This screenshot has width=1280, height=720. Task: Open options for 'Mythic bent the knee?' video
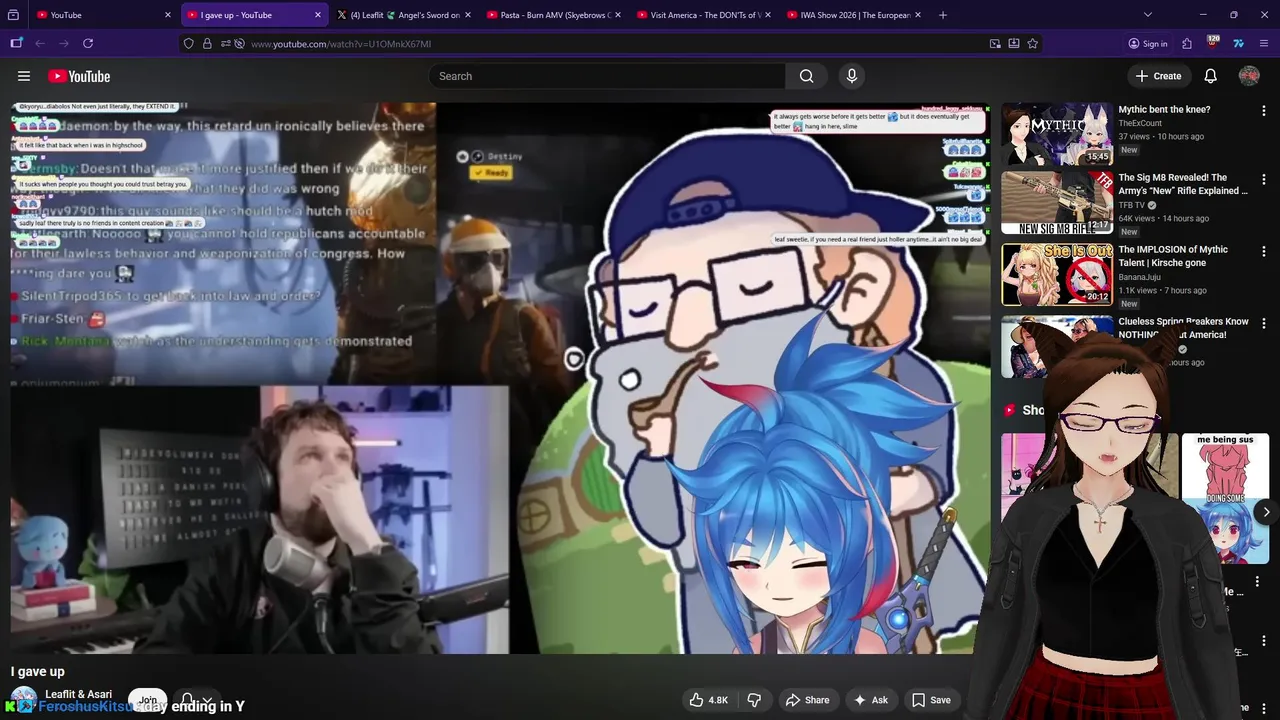1263,111
